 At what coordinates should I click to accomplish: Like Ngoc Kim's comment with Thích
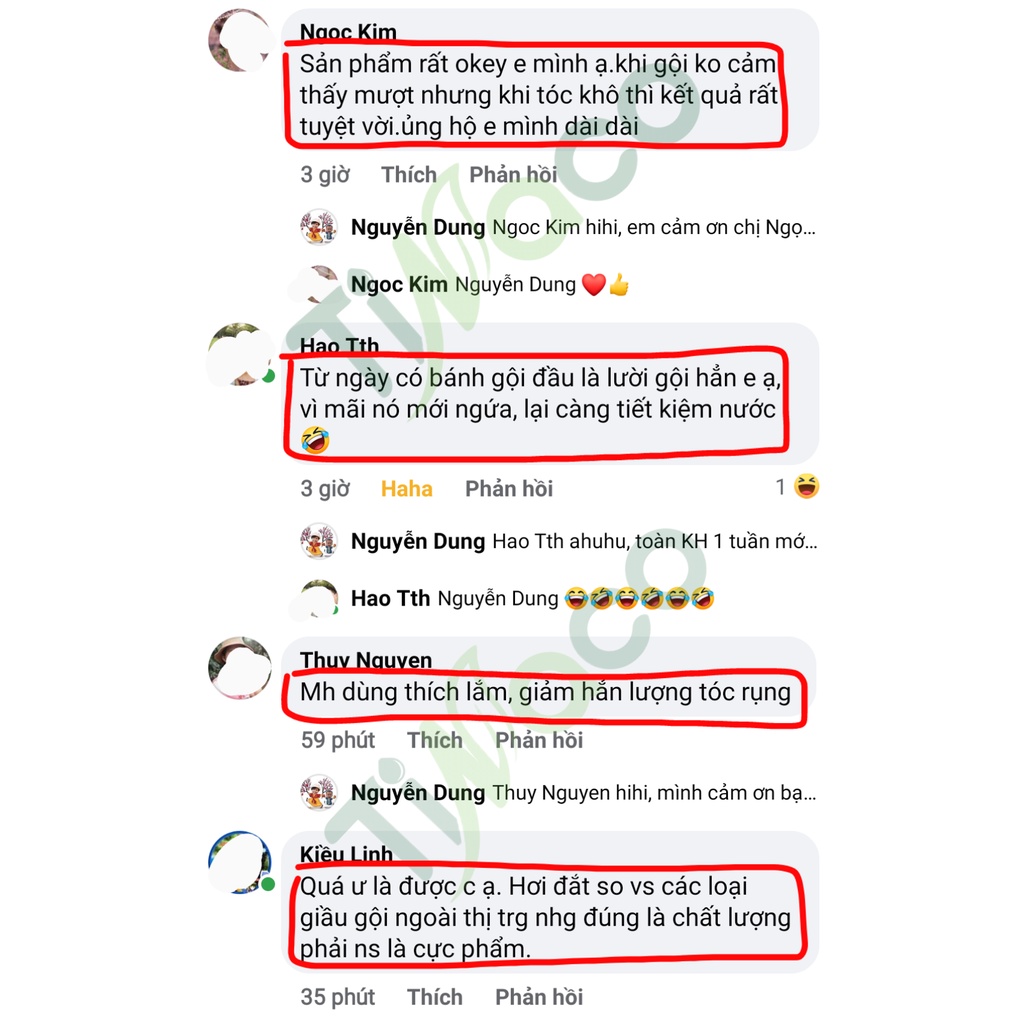point(409,174)
